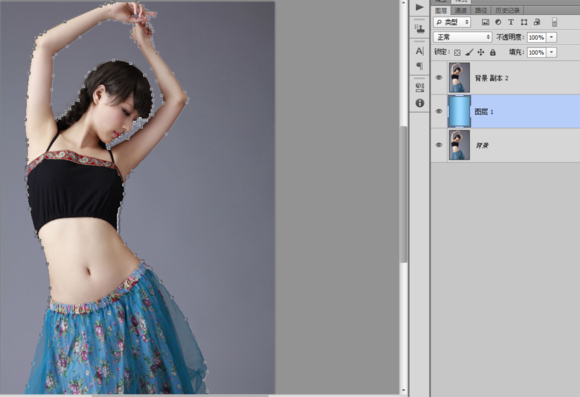
Task: Hide the 图层 1 layer
Action: [x=439, y=111]
